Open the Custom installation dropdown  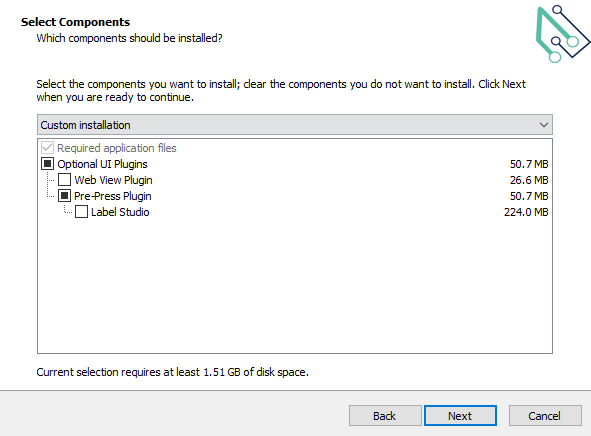pos(295,125)
